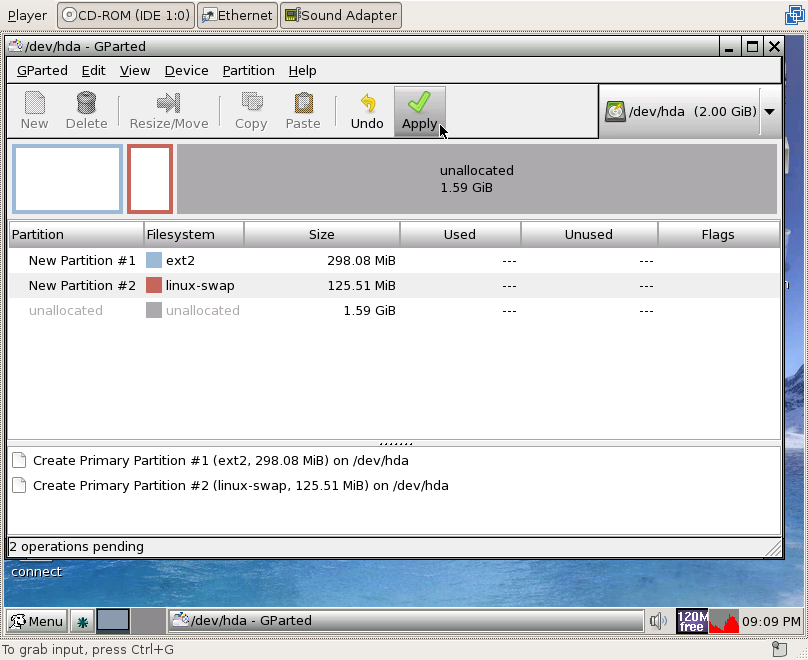Click the 125.51 MiB size cell
This screenshot has height=660, width=808.
pyautogui.click(x=361, y=285)
